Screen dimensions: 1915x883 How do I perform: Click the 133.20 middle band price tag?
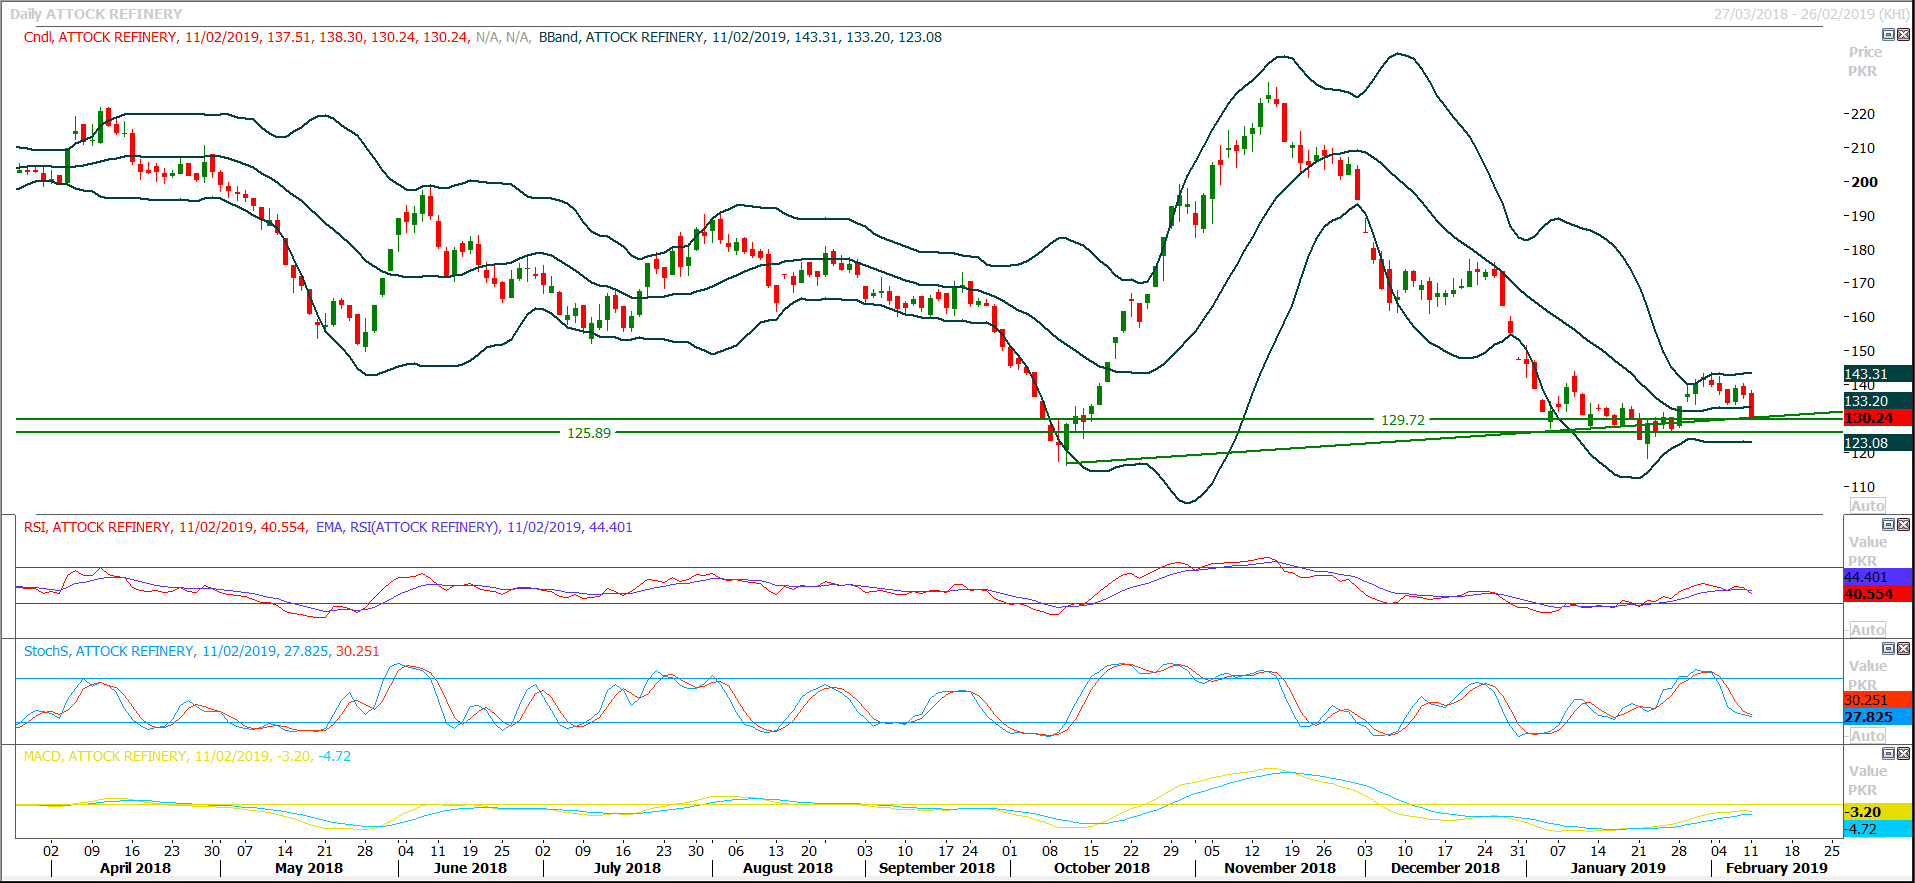click(x=1877, y=401)
